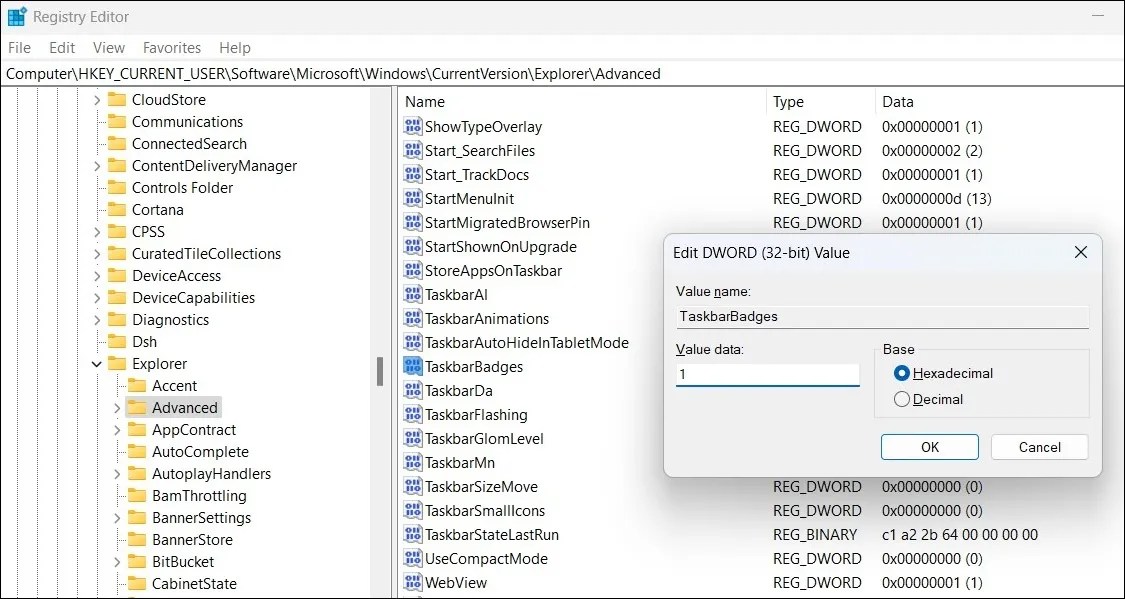
Task: Click the data 'c1 a2 2b 64 00 00 00 00'
Action: 960,535
